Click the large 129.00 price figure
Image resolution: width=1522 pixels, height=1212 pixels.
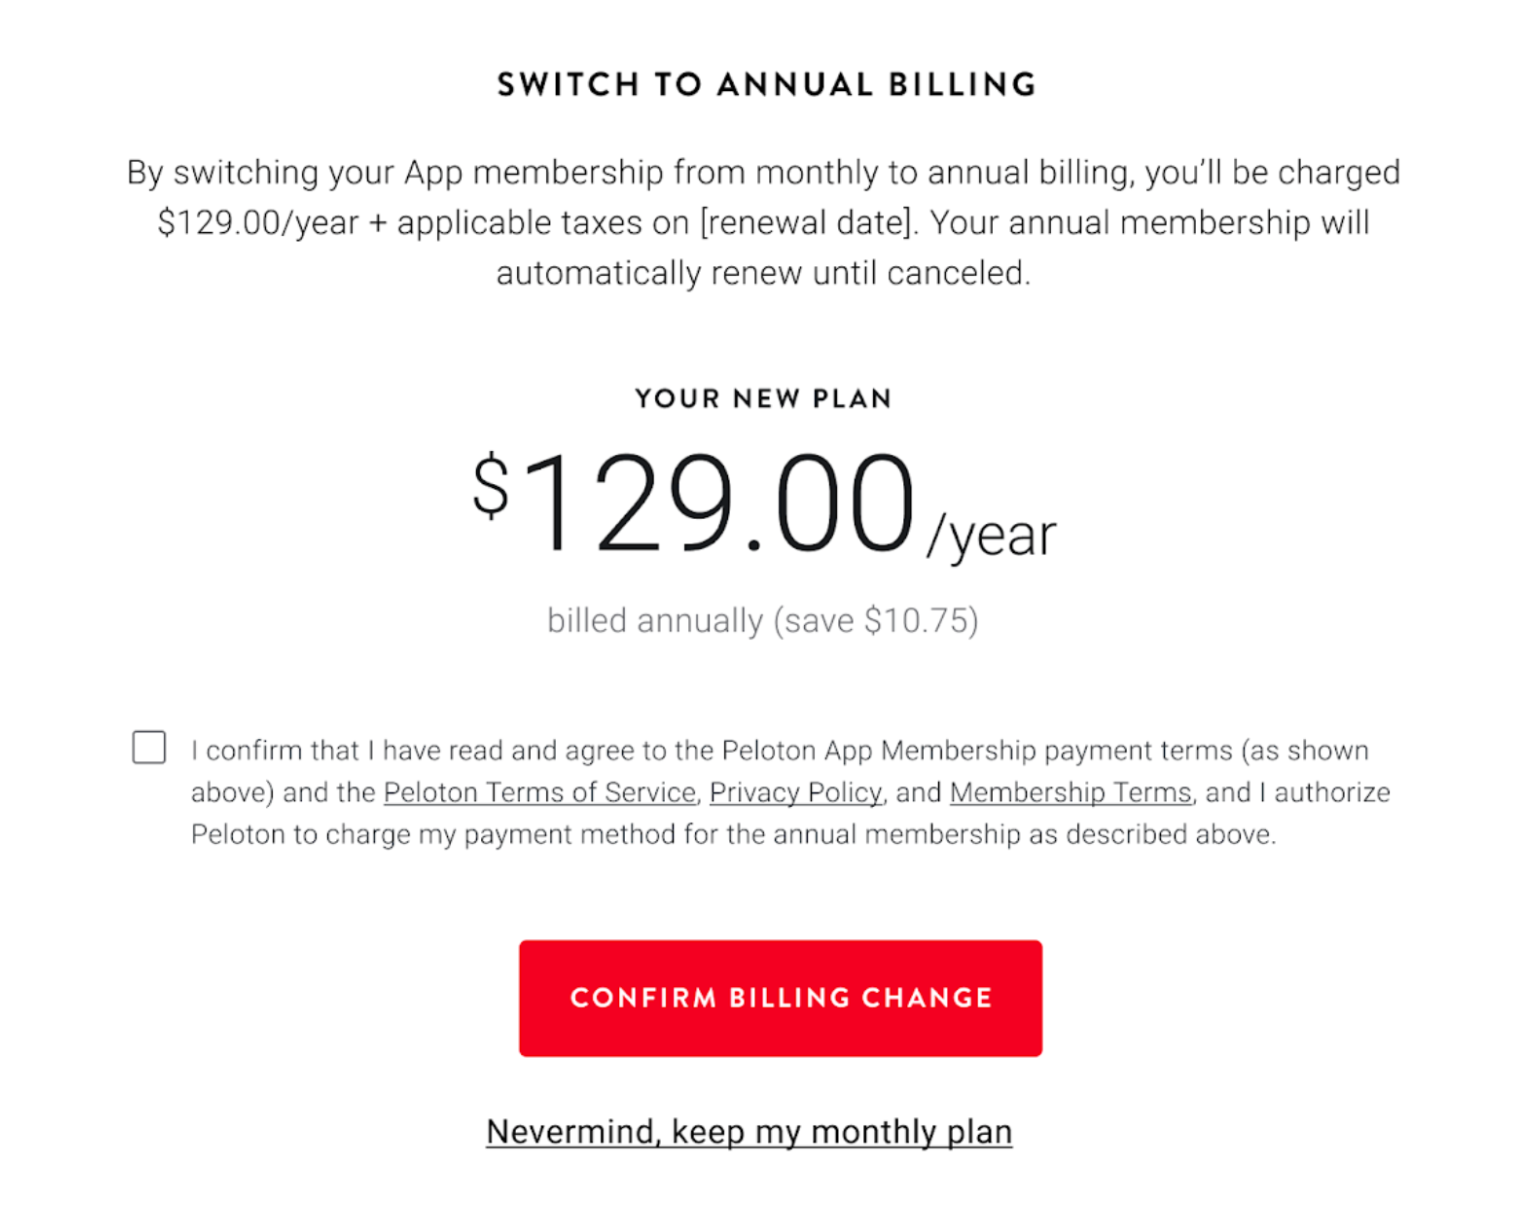717,503
